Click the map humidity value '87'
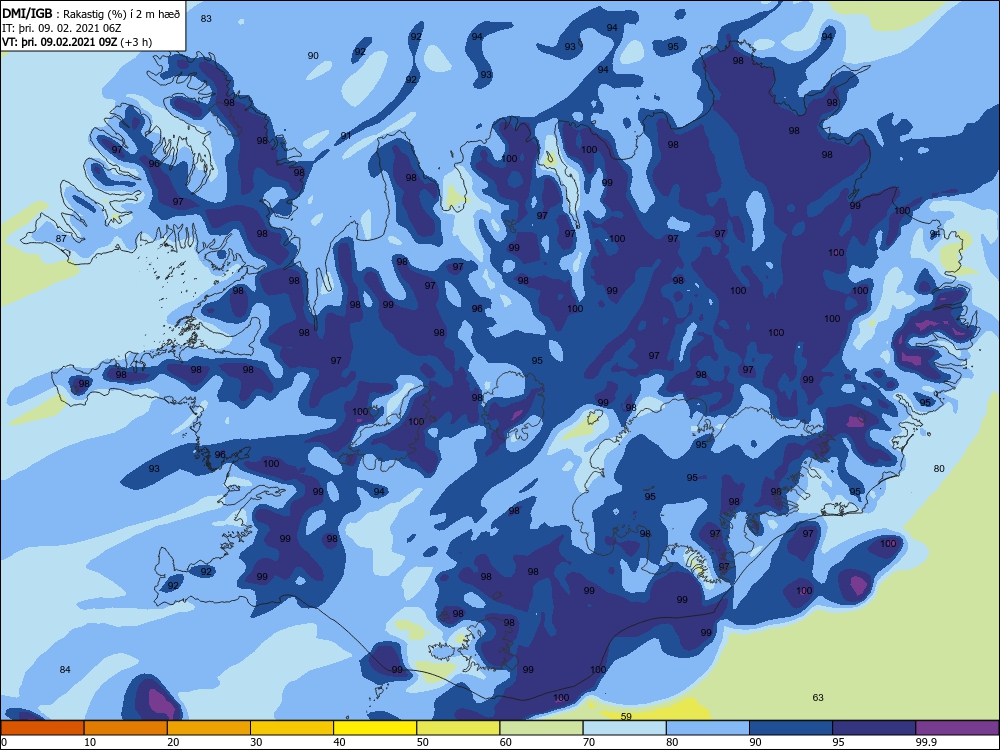 pos(61,239)
